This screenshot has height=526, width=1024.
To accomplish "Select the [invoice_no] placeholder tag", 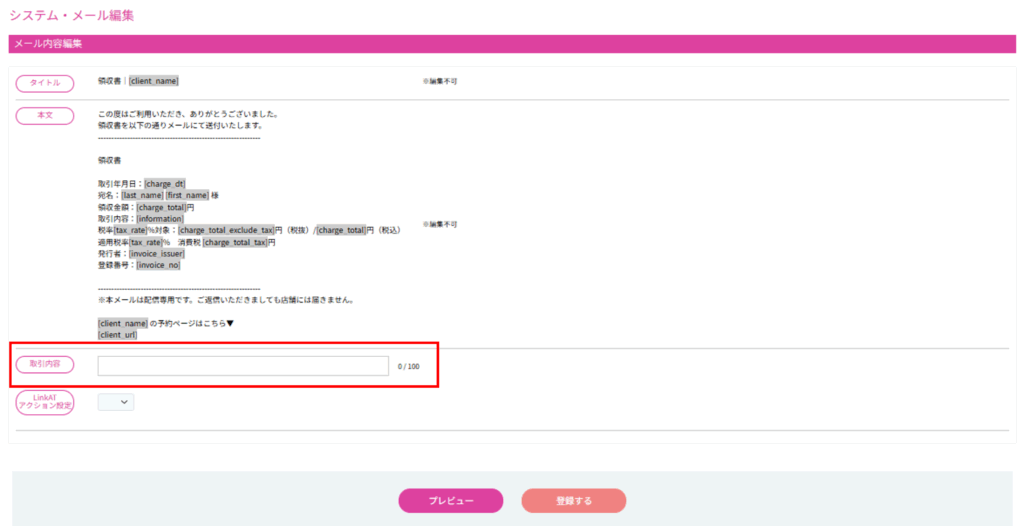I will 158,265.
